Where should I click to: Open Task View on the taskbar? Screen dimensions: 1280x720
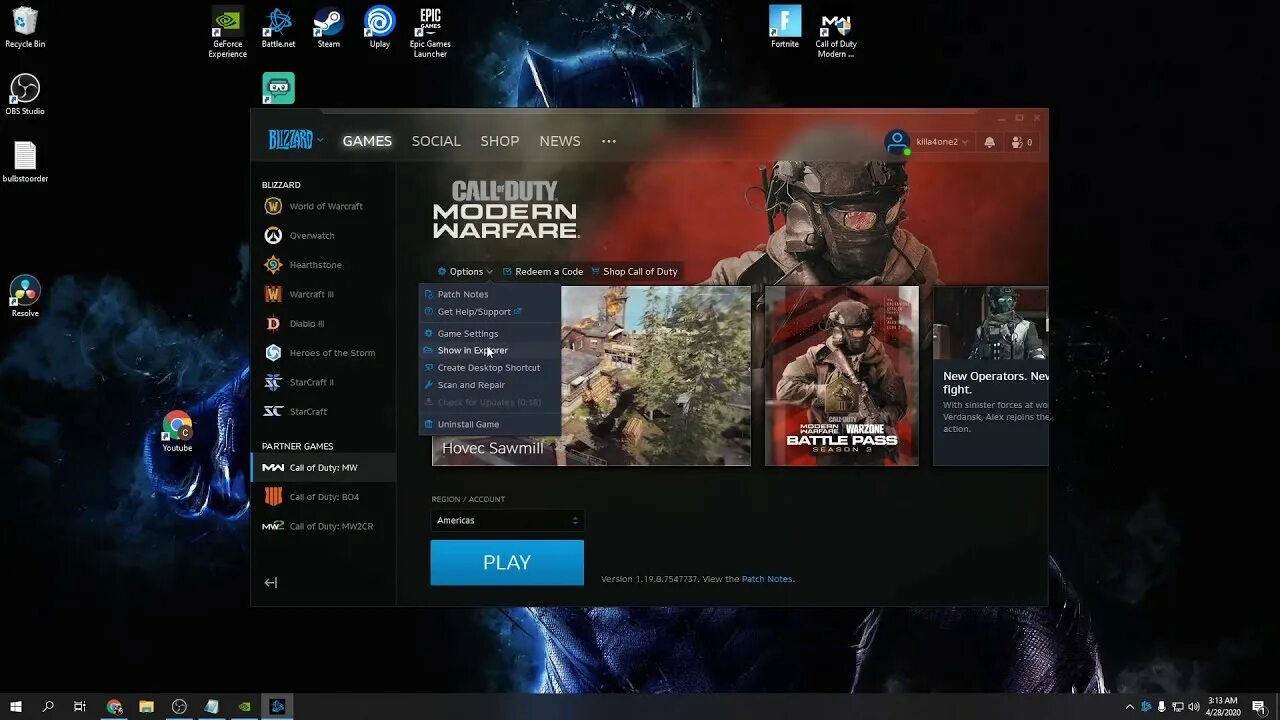pyautogui.click(x=80, y=706)
